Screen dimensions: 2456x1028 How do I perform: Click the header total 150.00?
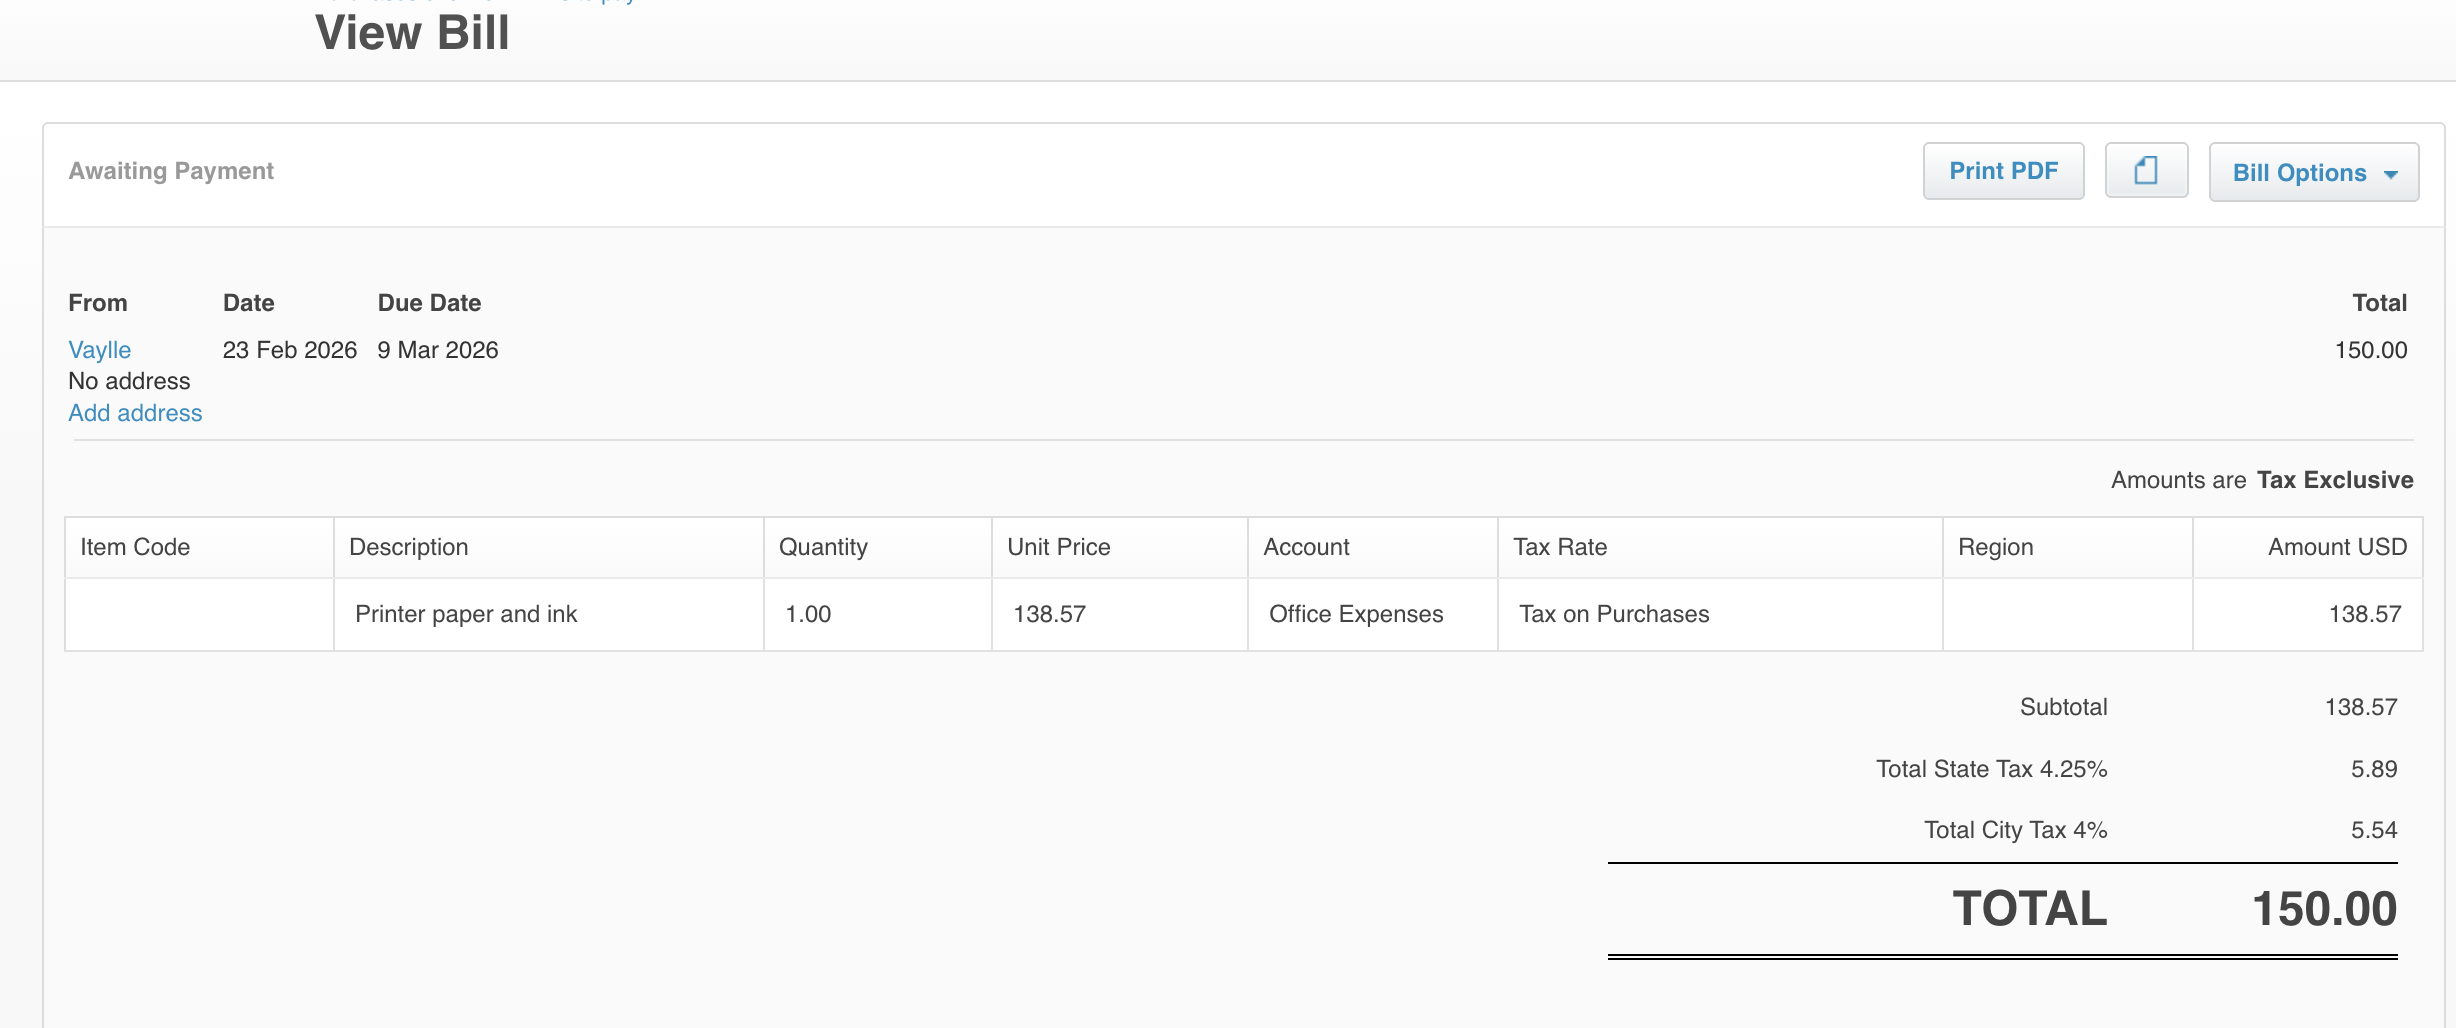[2370, 350]
